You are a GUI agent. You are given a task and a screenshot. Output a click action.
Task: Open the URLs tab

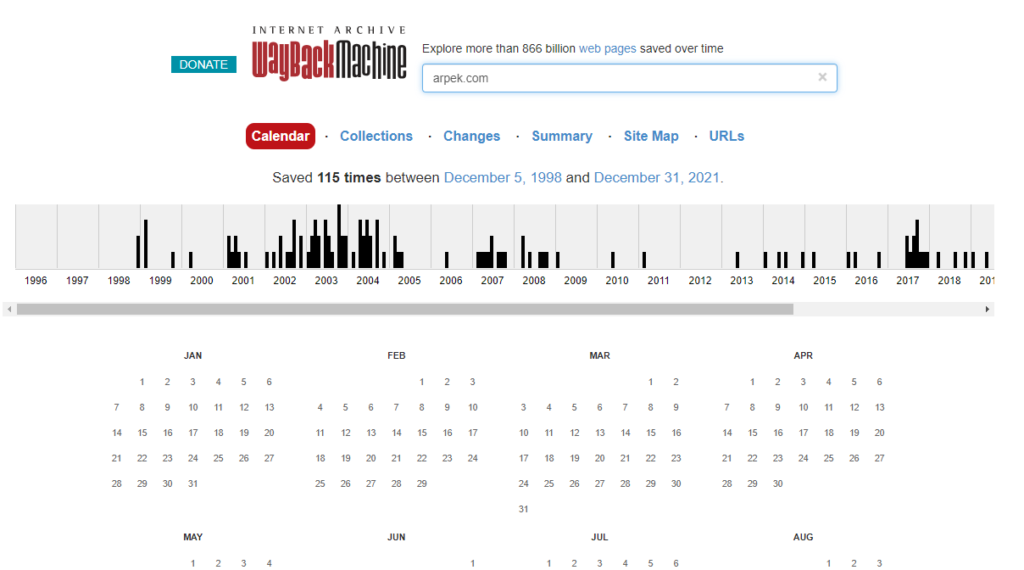point(726,136)
